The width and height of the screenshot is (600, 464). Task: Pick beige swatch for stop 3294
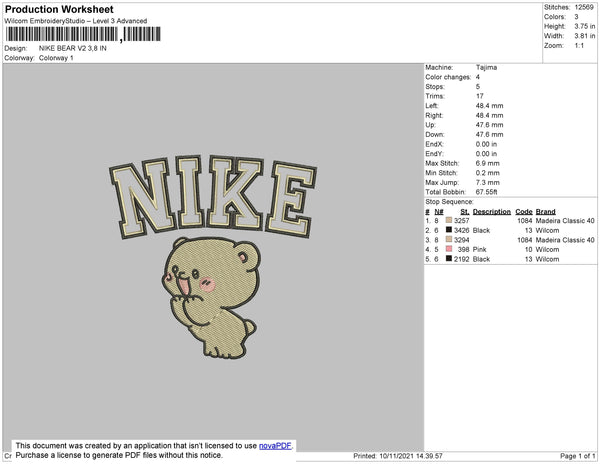[x=449, y=239]
